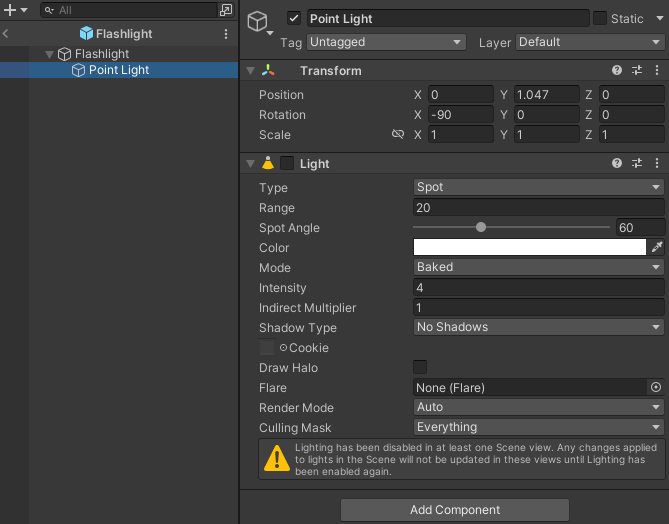Image resolution: width=669 pixels, height=524 pixels.
Task: Collapse the Transform component foldout
Action: tap(250, 71)
